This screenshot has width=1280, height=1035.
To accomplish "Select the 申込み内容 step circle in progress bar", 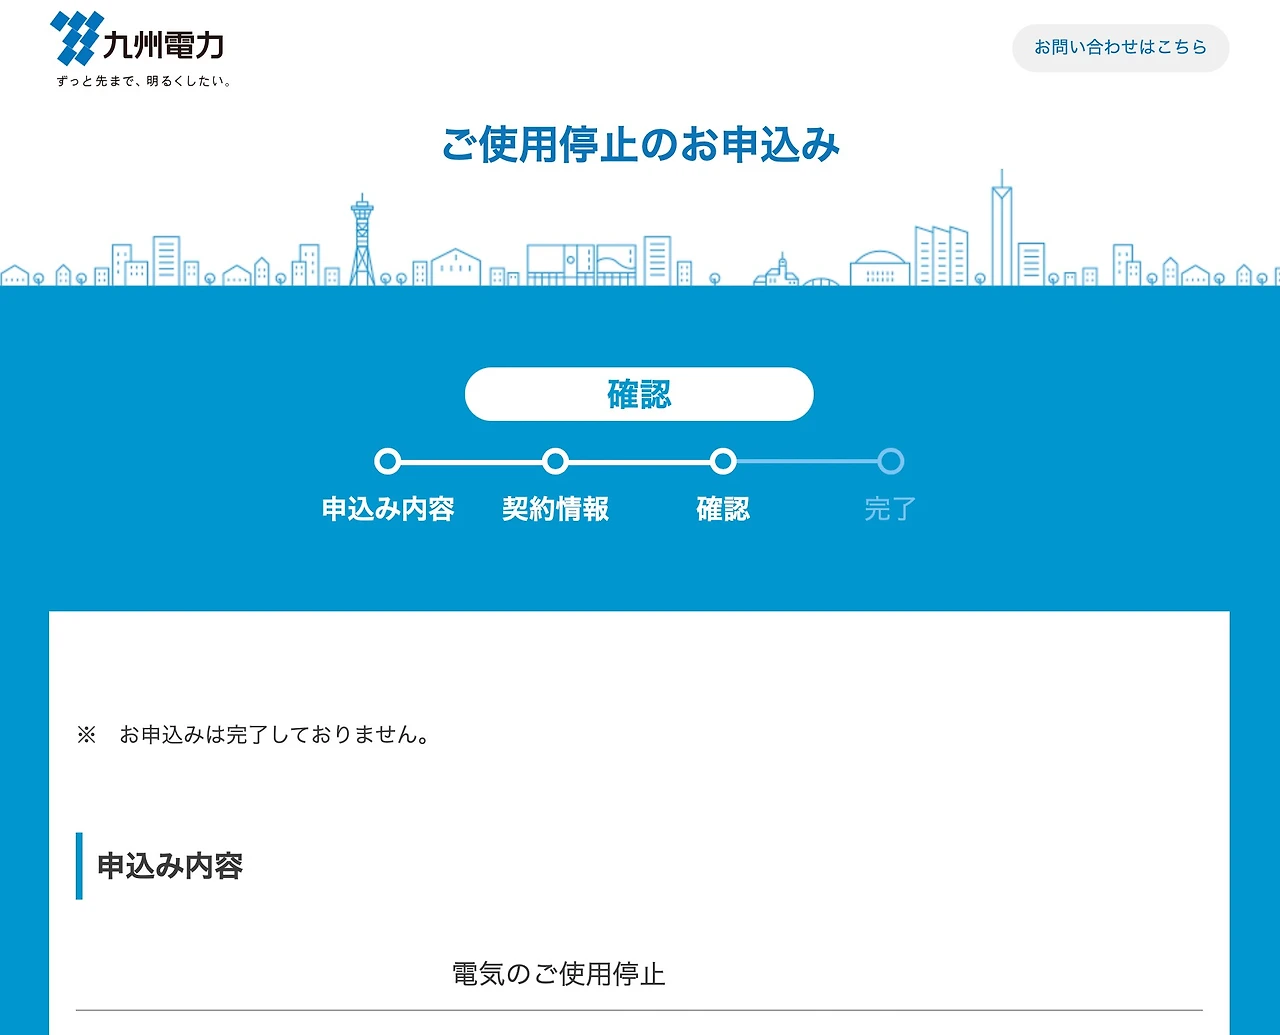I will pos(387,461).
